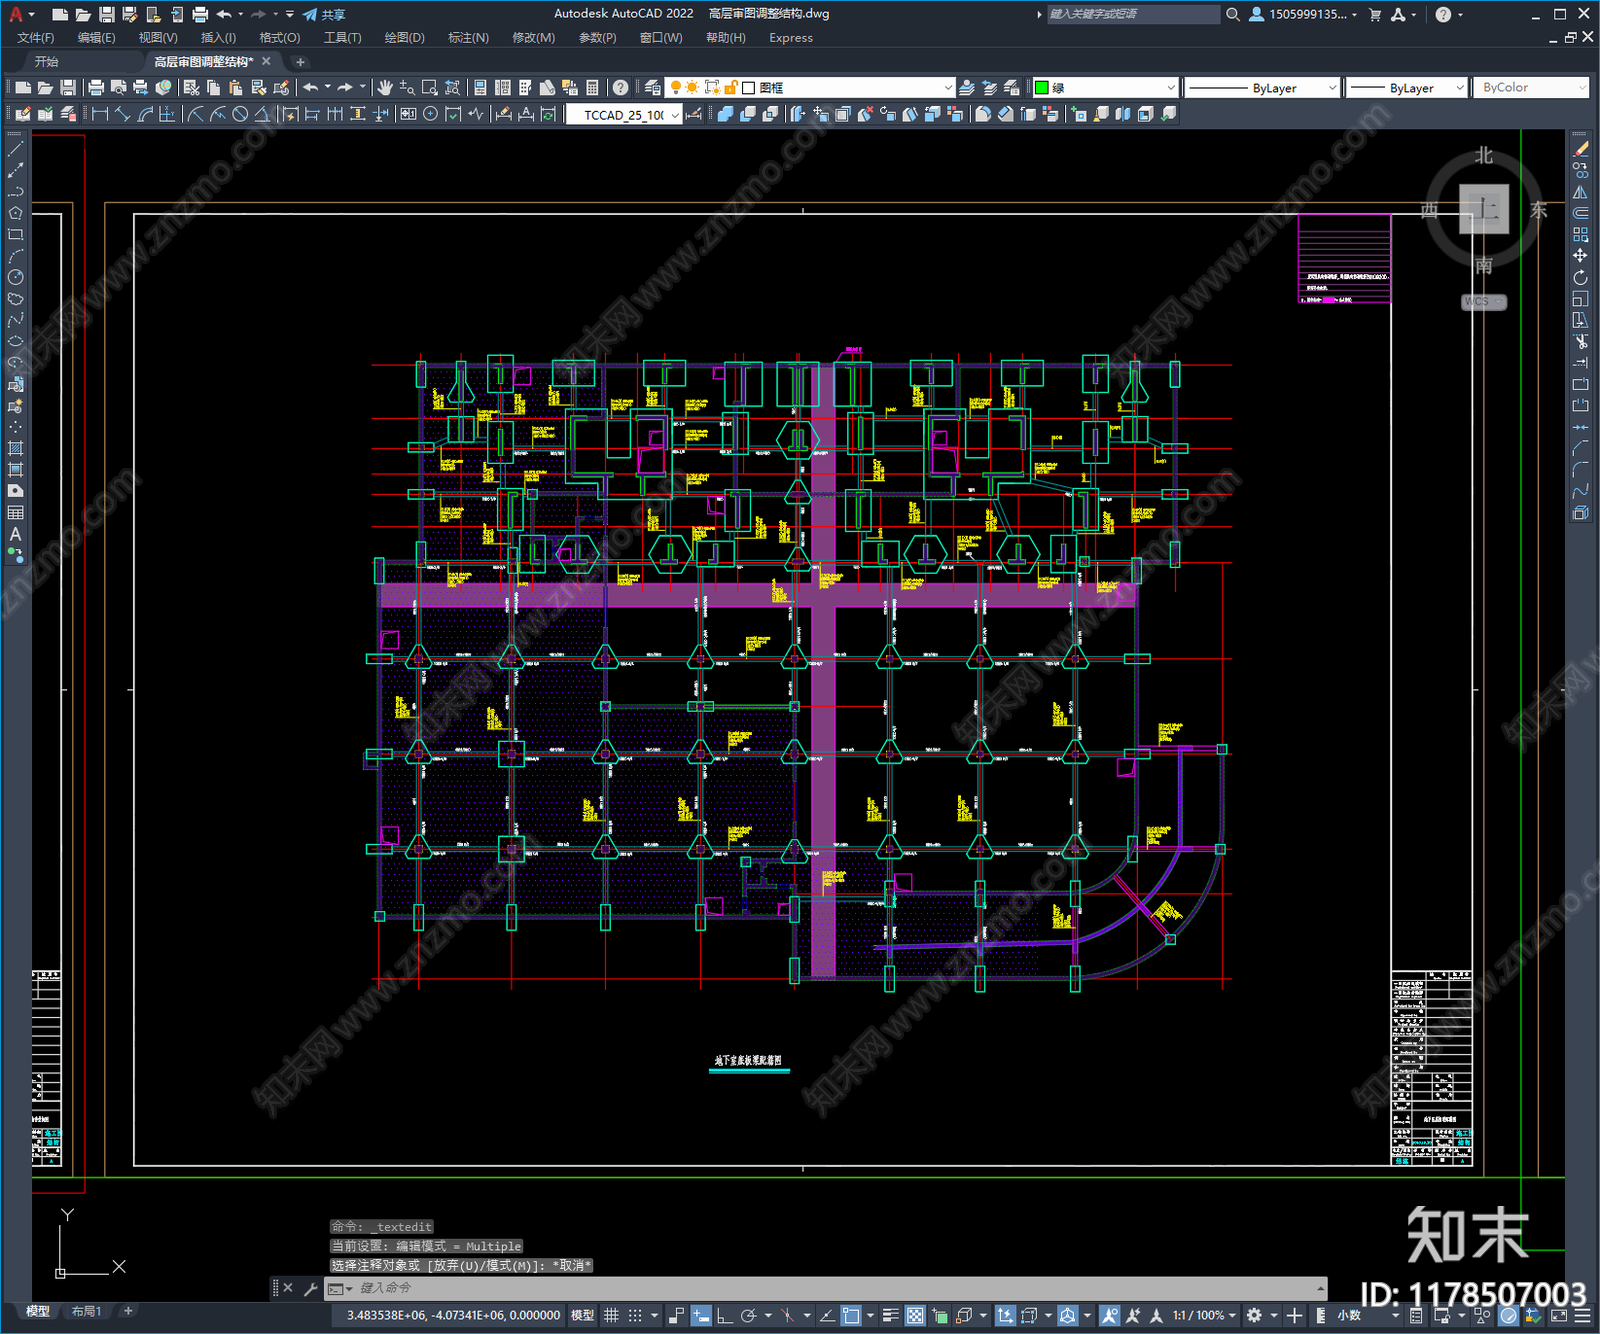Viewport: 1600px width, 1334px height.
Task: Open the QuickCalc calculator icon
Action: 592,88
